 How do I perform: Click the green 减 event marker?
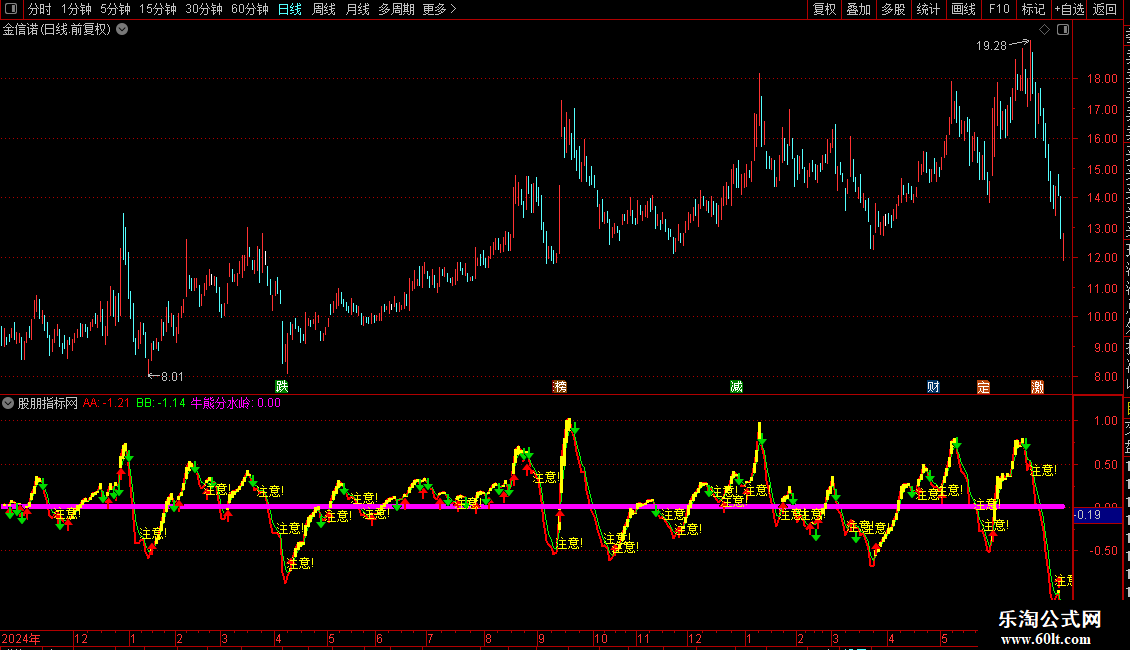coord(736,387)
